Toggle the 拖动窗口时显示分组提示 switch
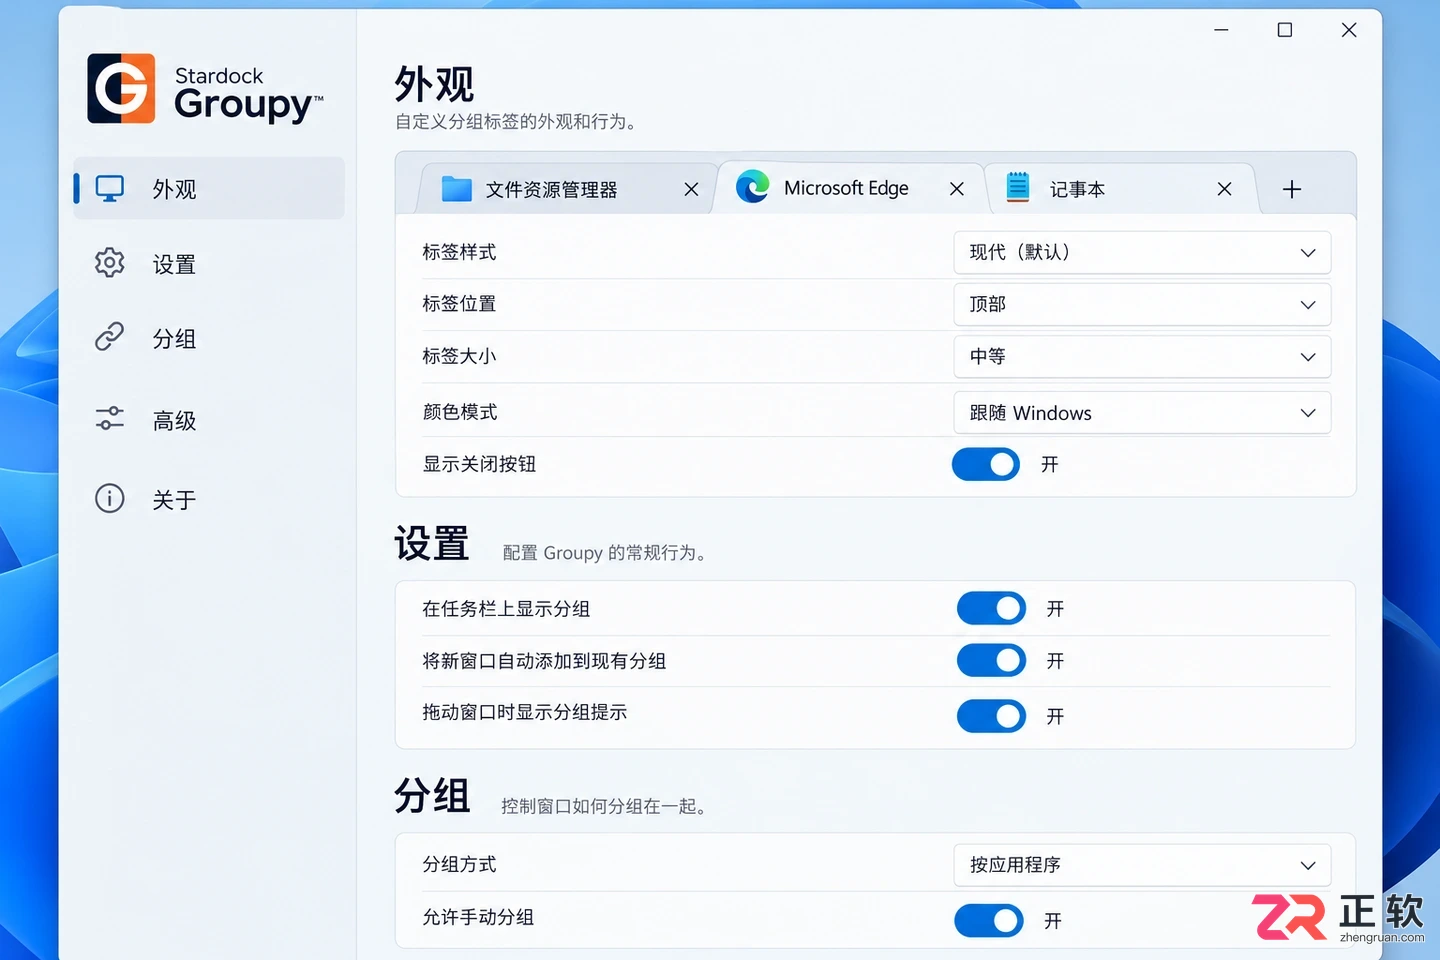The height and width of the screenshot is (960, 1440). click(991, 716)
